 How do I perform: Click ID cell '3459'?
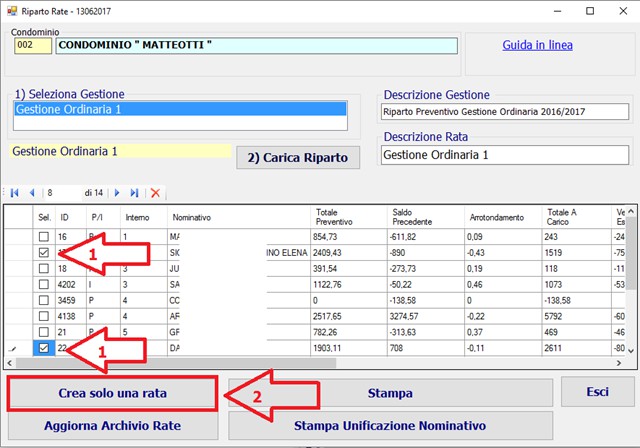pos(71,300)
